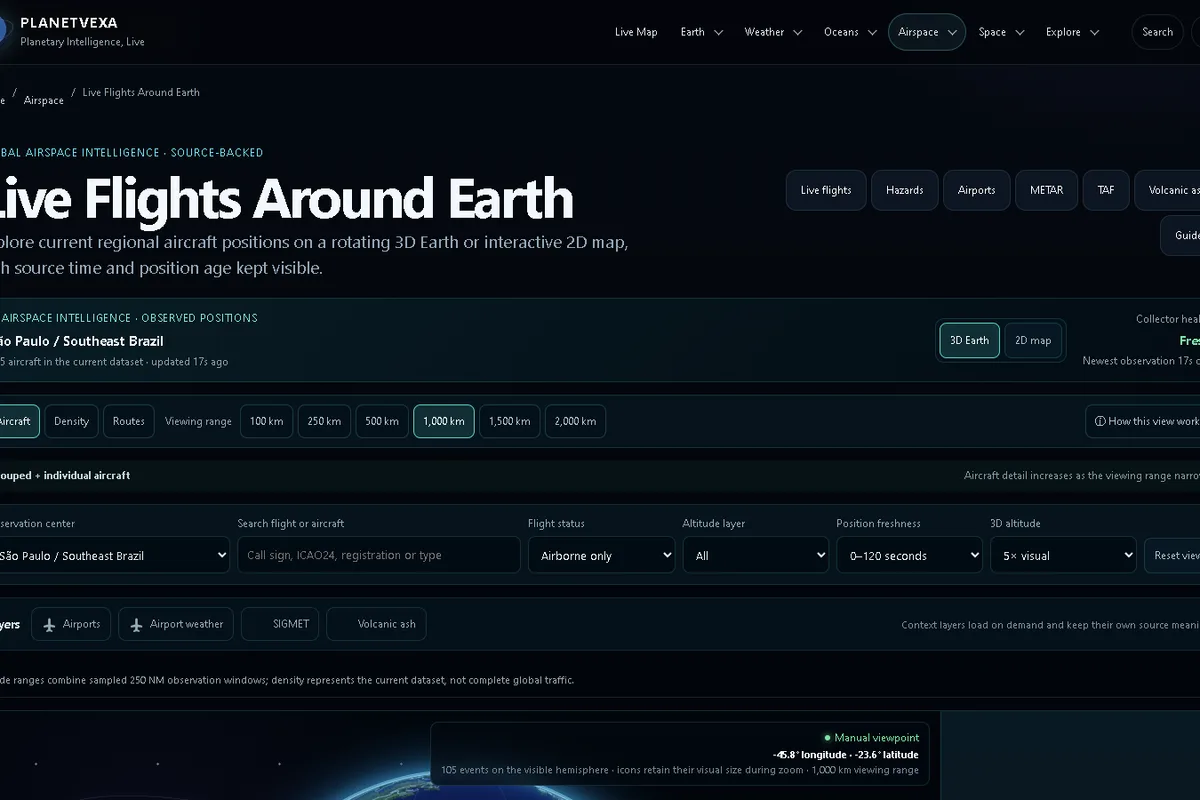1200x800 pixels.
Task: Switch to the 2D map view
Action: tap(1033, 340)
